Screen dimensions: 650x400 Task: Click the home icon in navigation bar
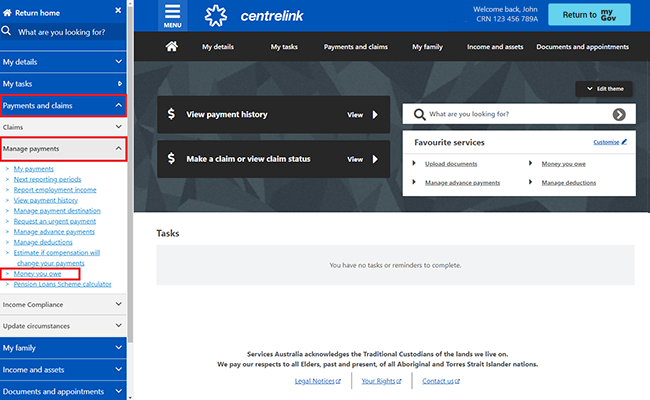(172, 47)
